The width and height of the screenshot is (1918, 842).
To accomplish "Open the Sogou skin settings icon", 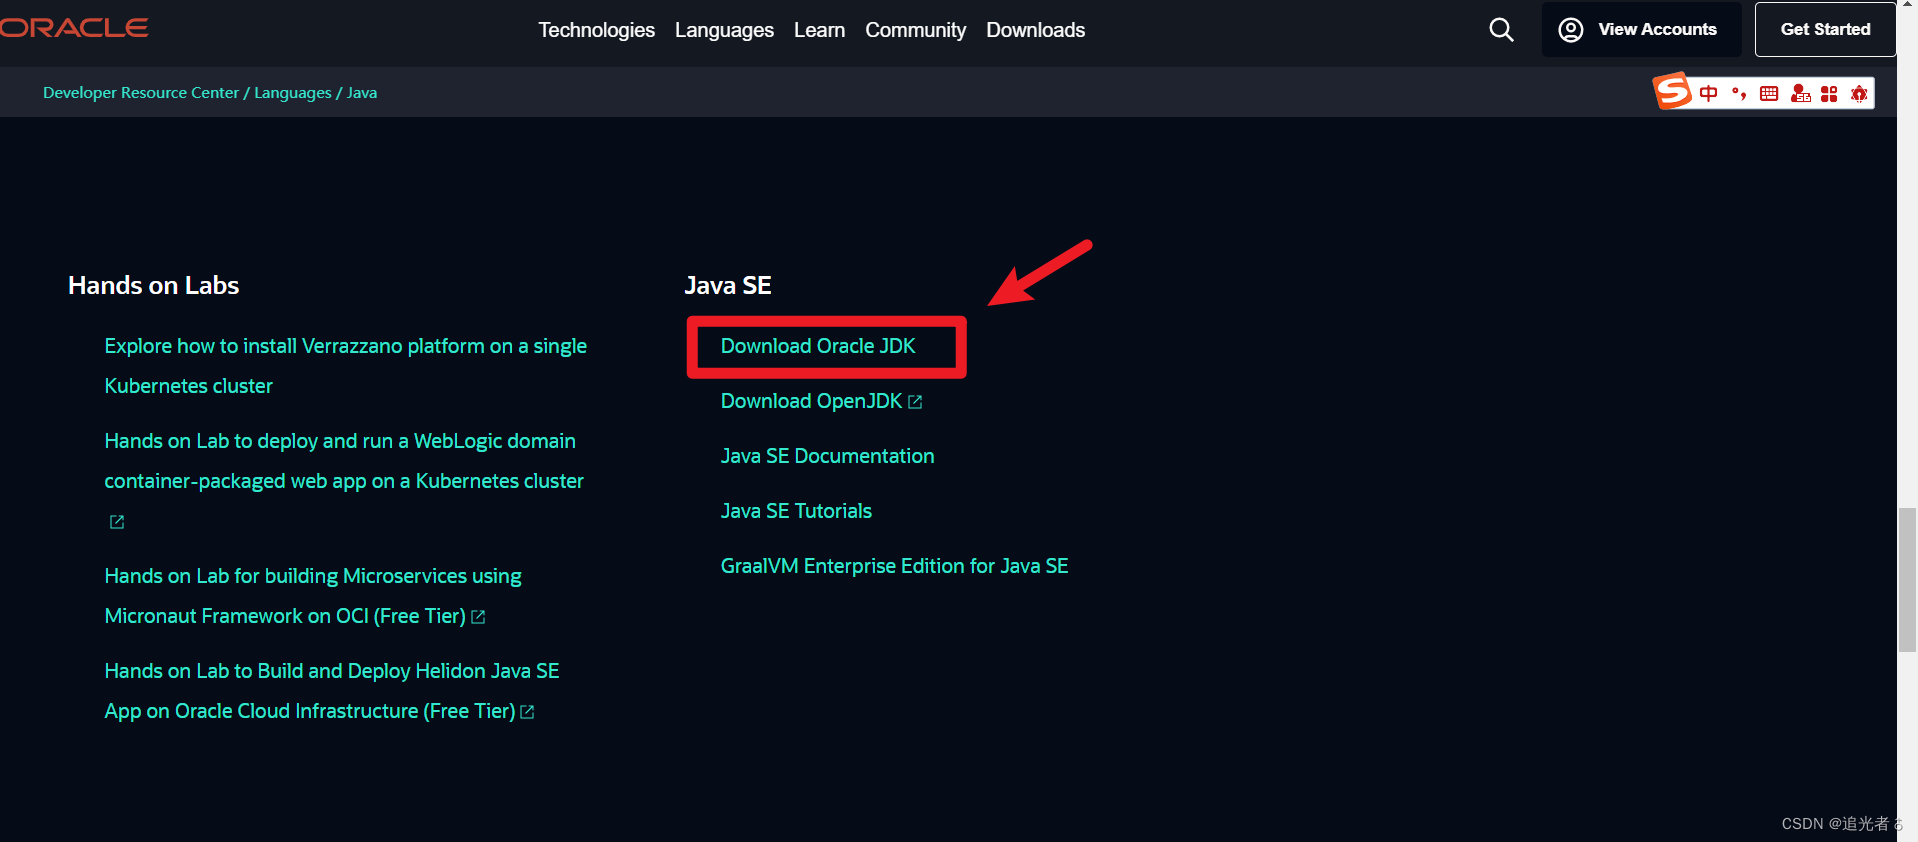I will point(1859,93).
